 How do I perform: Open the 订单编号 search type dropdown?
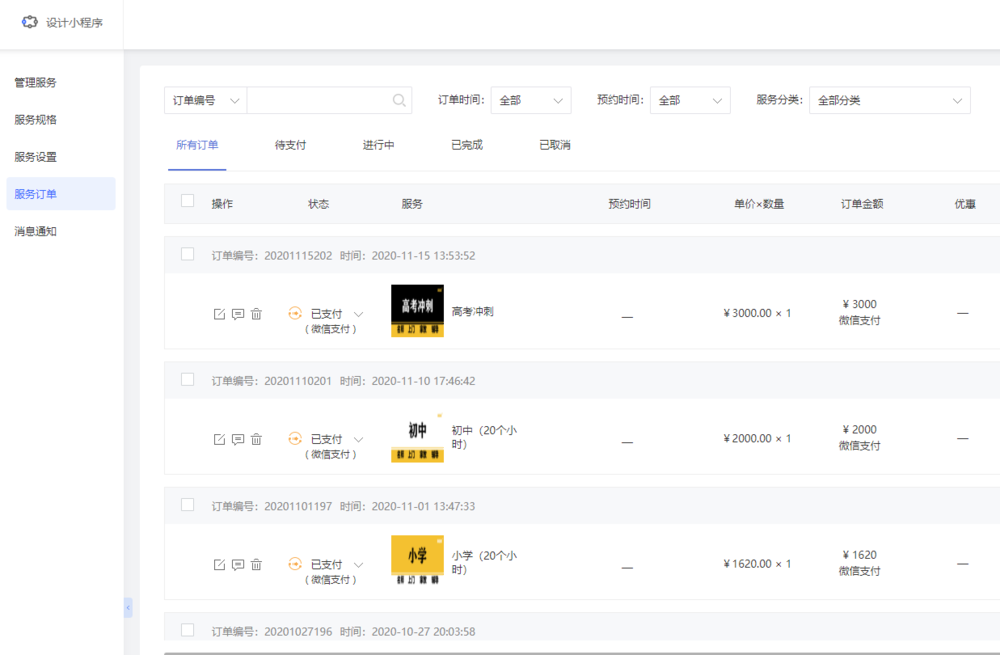(205, 100)
